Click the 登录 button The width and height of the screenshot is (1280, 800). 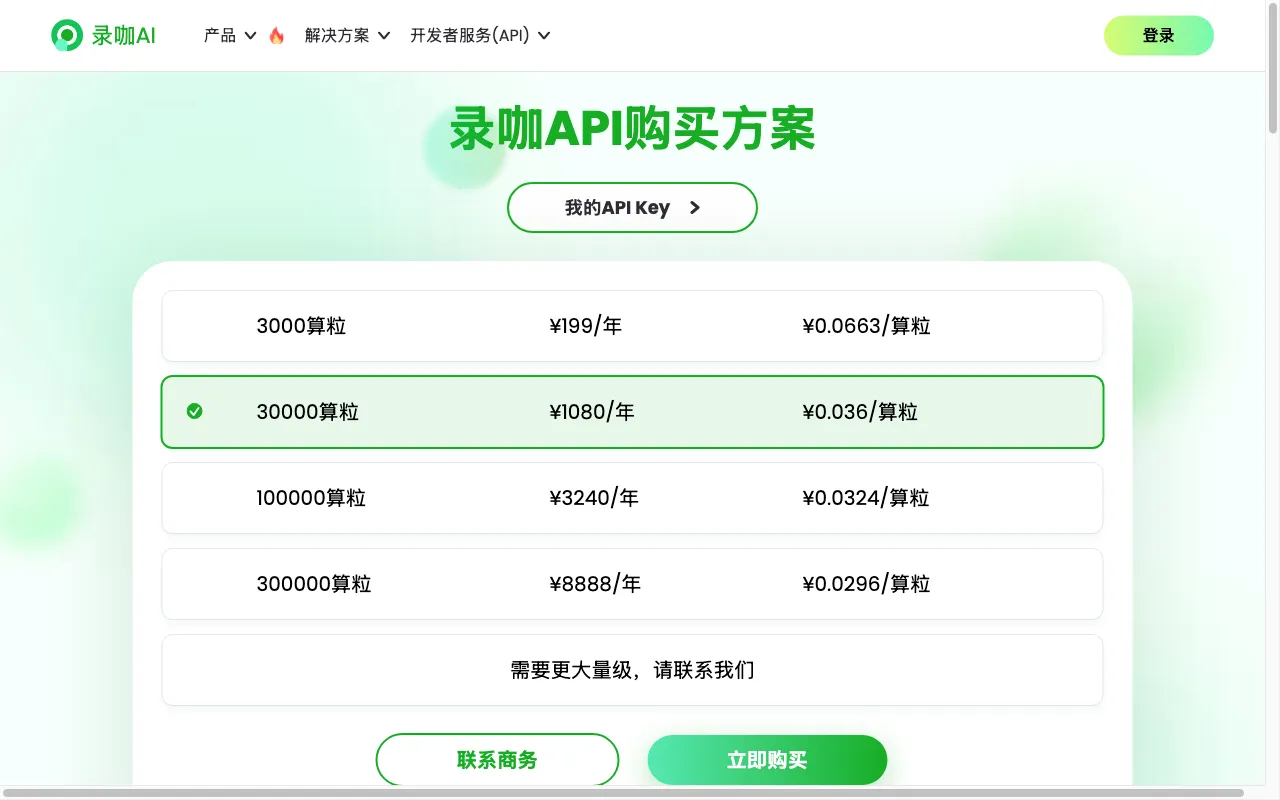tap(1158, 35)
